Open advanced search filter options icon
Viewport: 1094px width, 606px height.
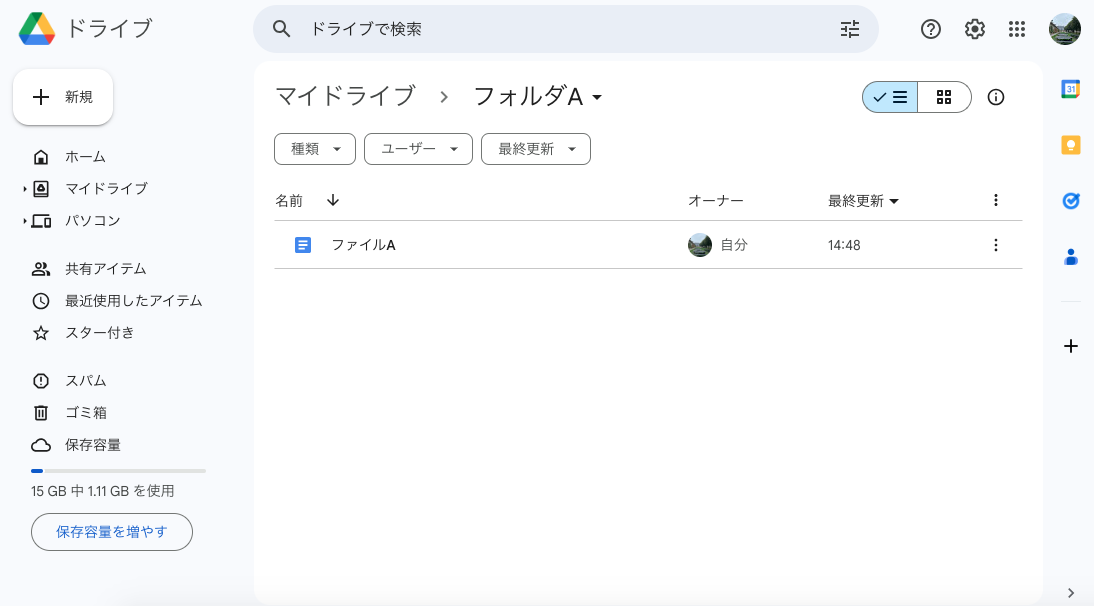tap(849, 29)
